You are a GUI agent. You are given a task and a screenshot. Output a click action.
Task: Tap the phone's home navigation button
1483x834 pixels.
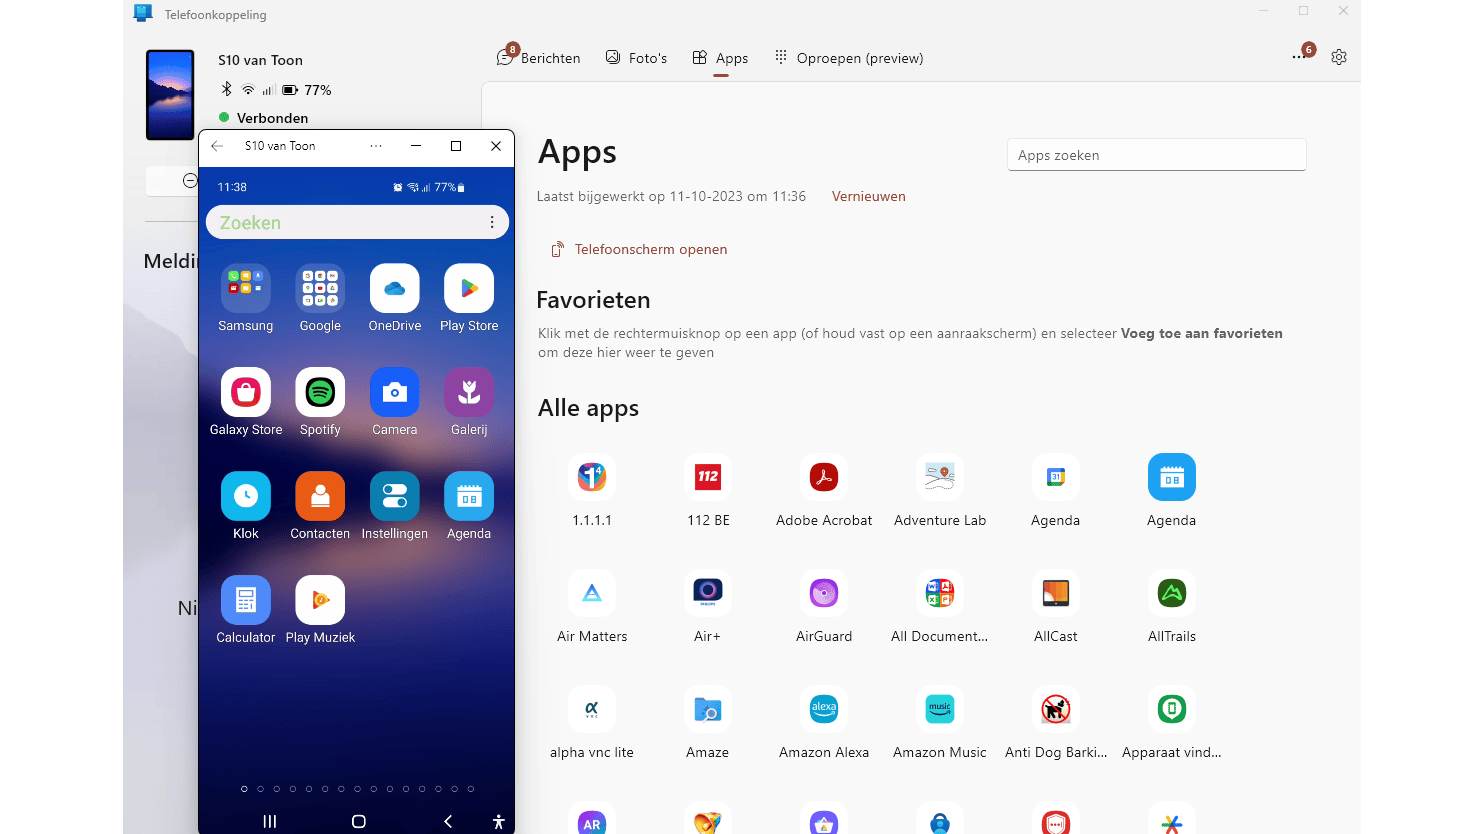pos(359,821)
